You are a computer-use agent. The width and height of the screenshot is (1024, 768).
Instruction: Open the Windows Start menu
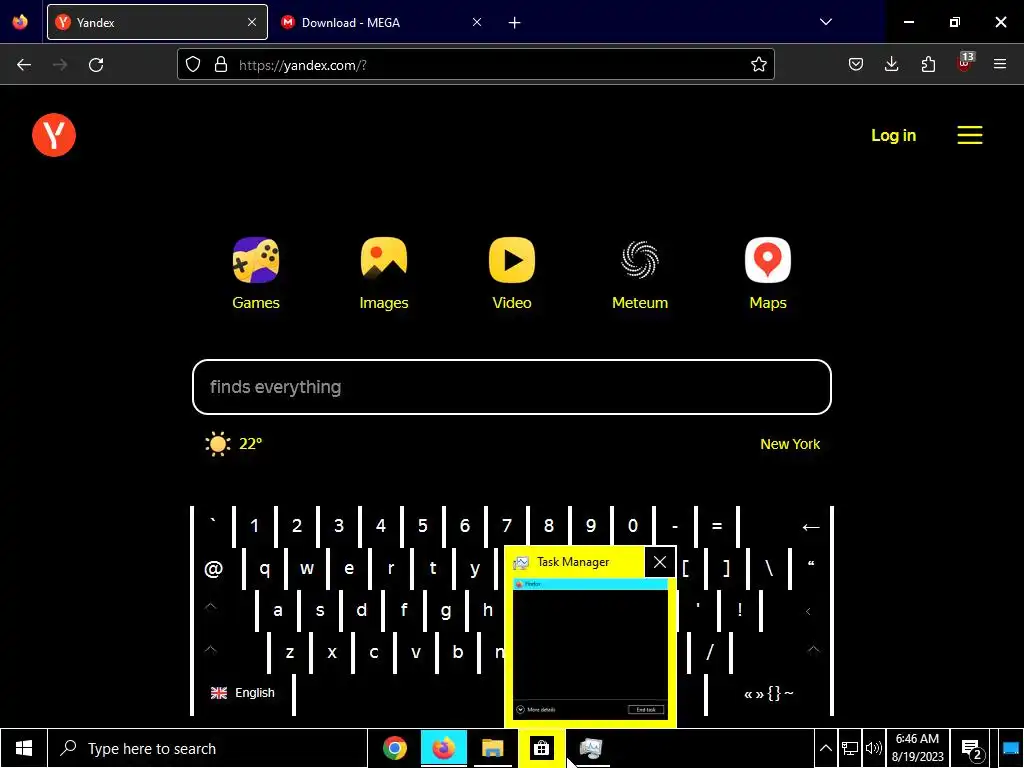point(24,748)
